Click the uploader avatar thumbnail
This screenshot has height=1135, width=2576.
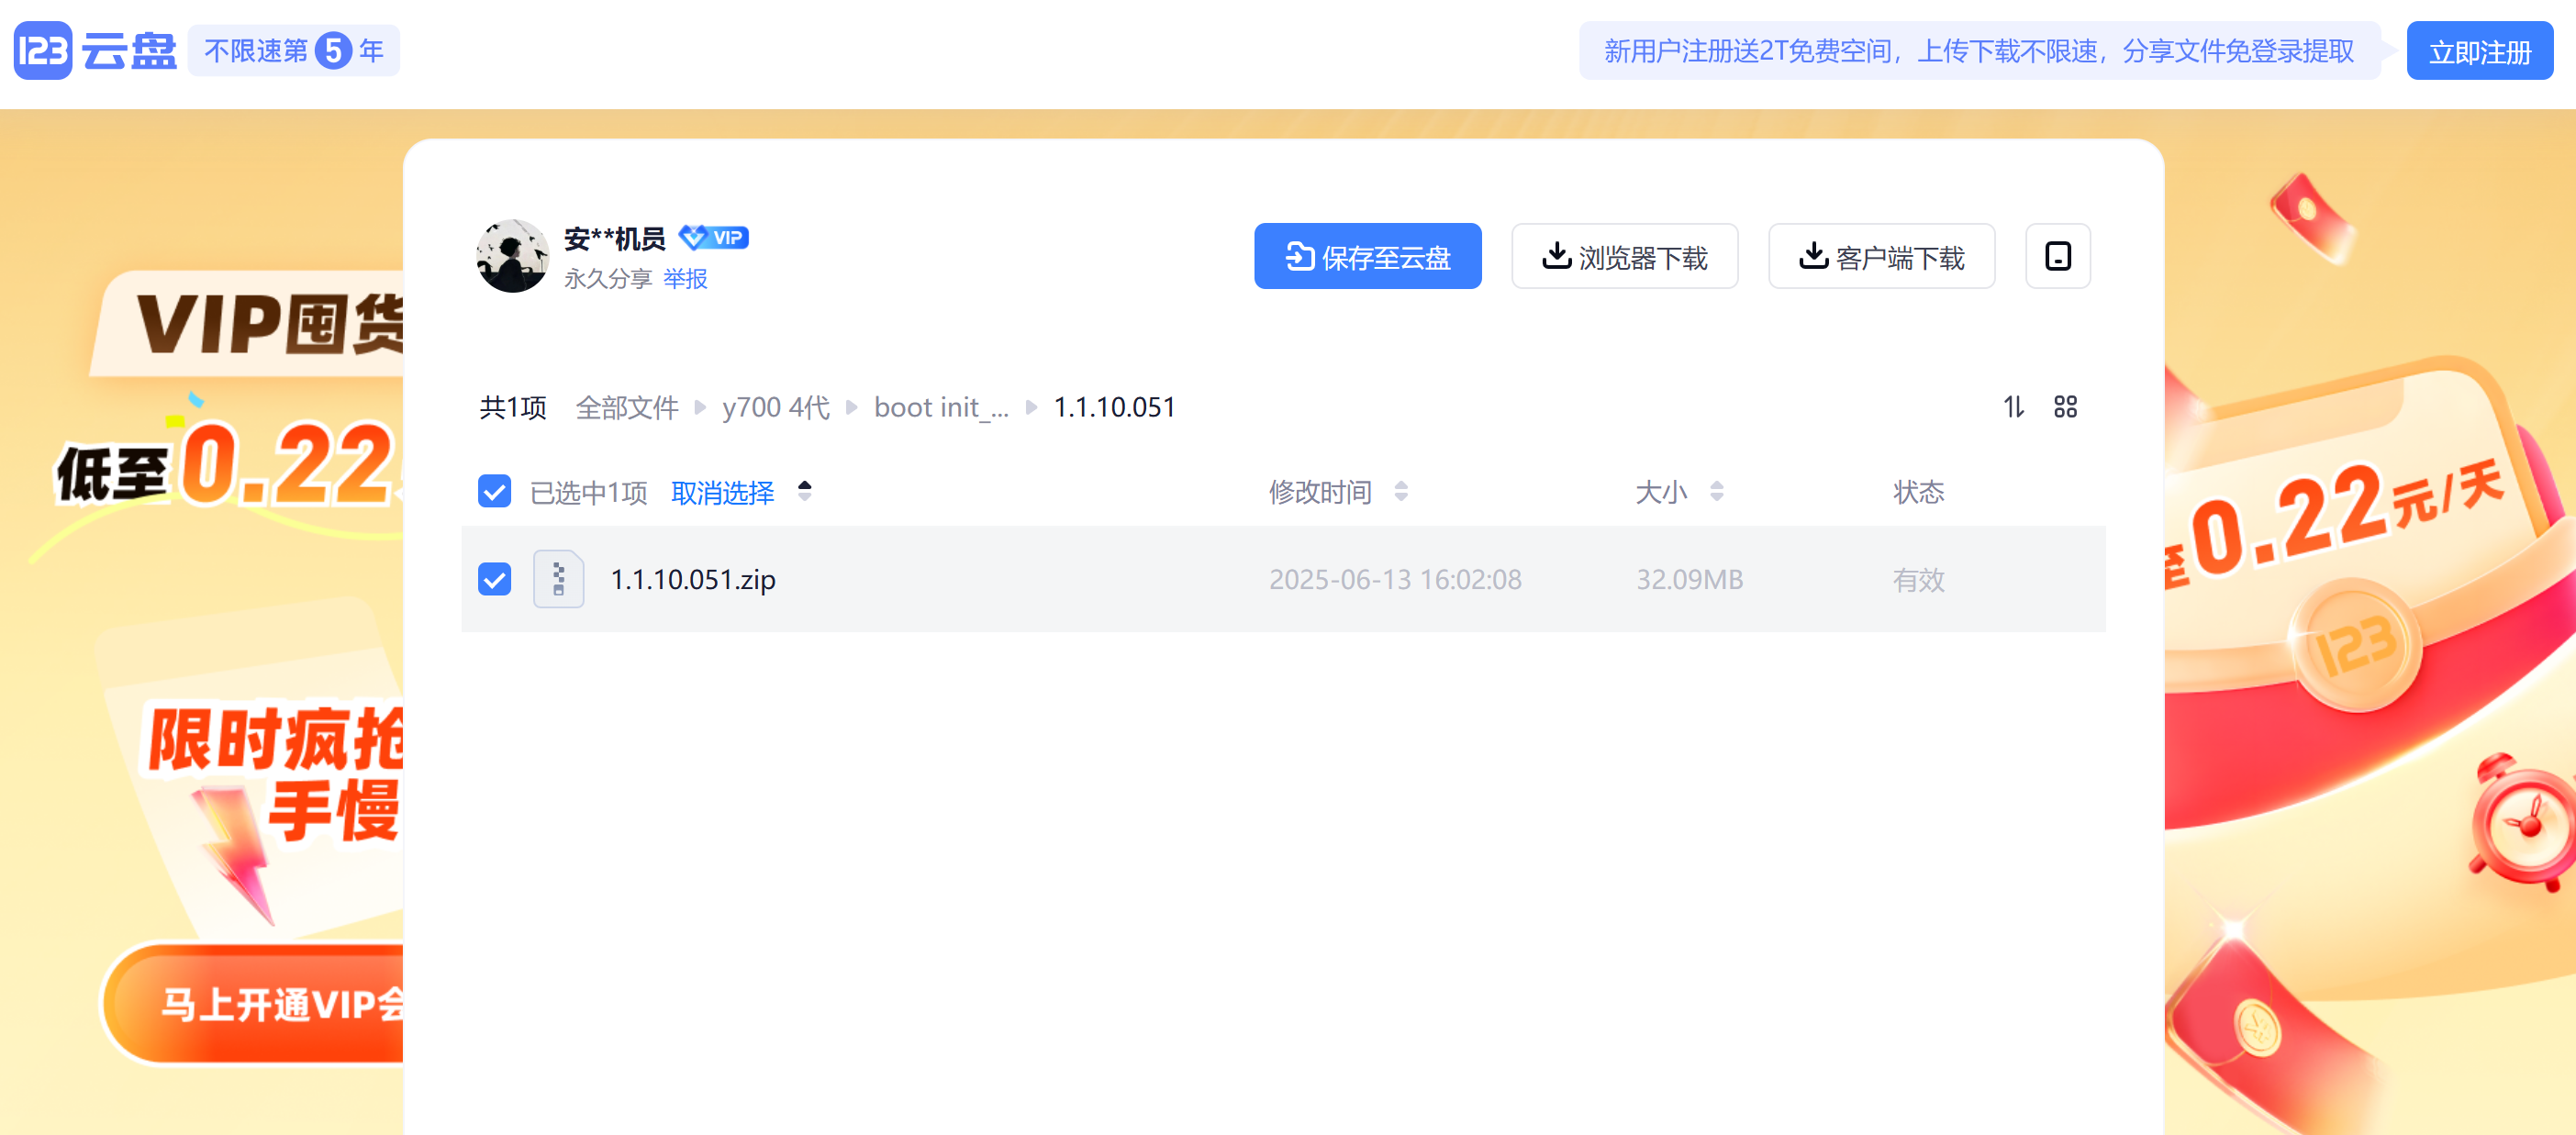(512, 255)
